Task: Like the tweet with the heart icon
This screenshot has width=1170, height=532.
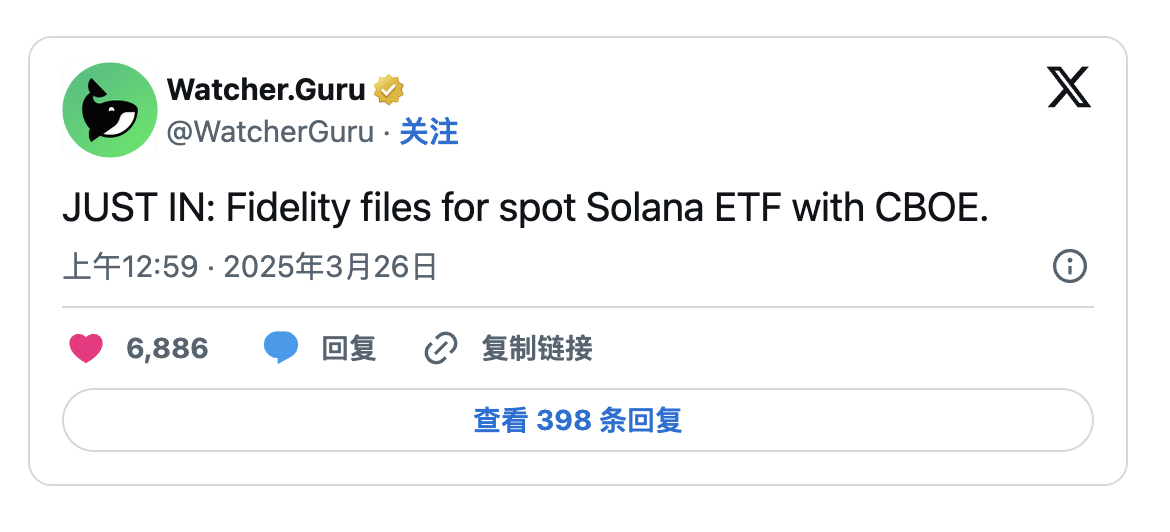Action: (86, 348)
